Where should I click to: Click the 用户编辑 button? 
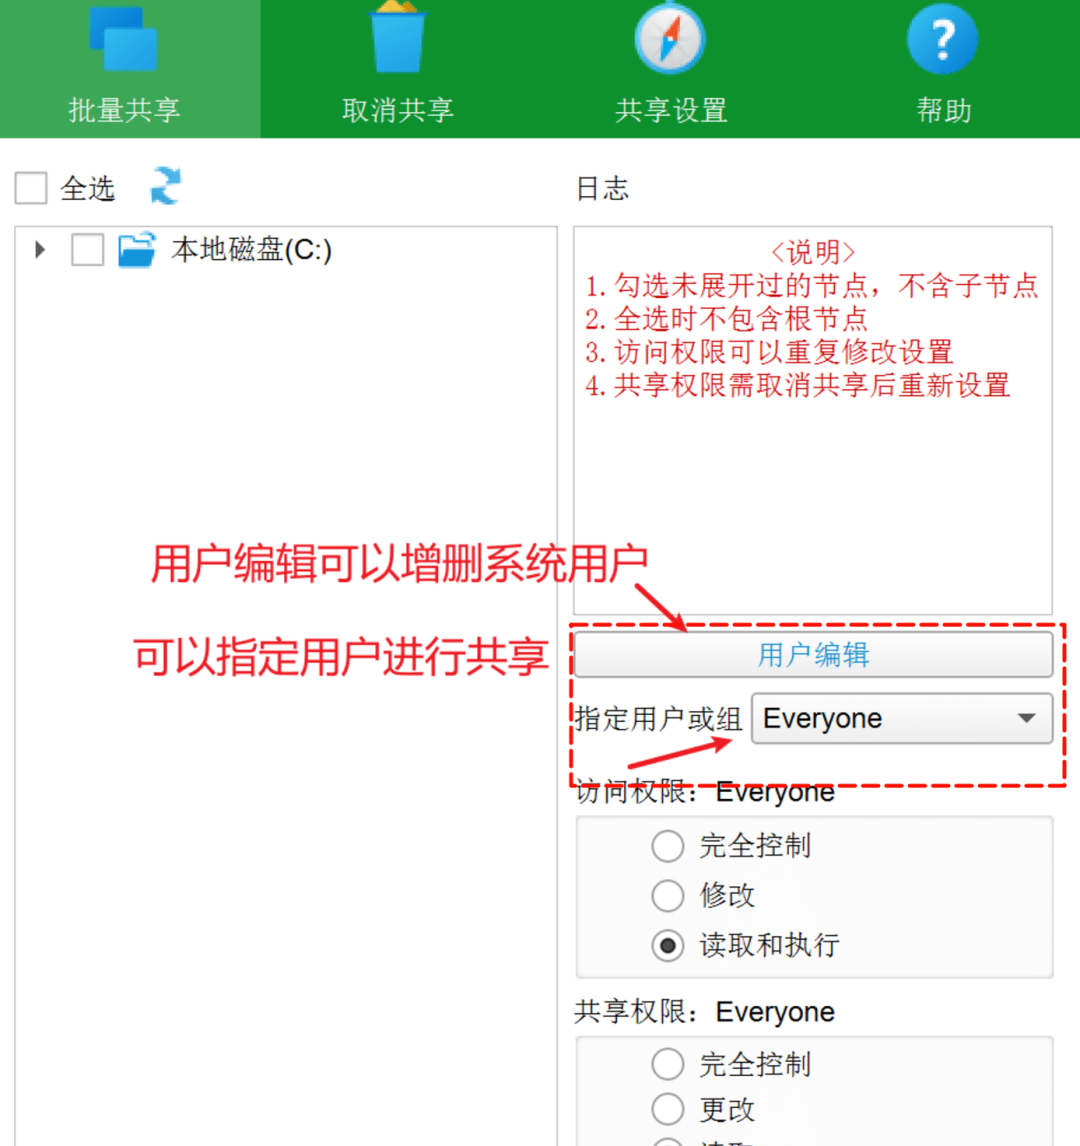(813, 655)
